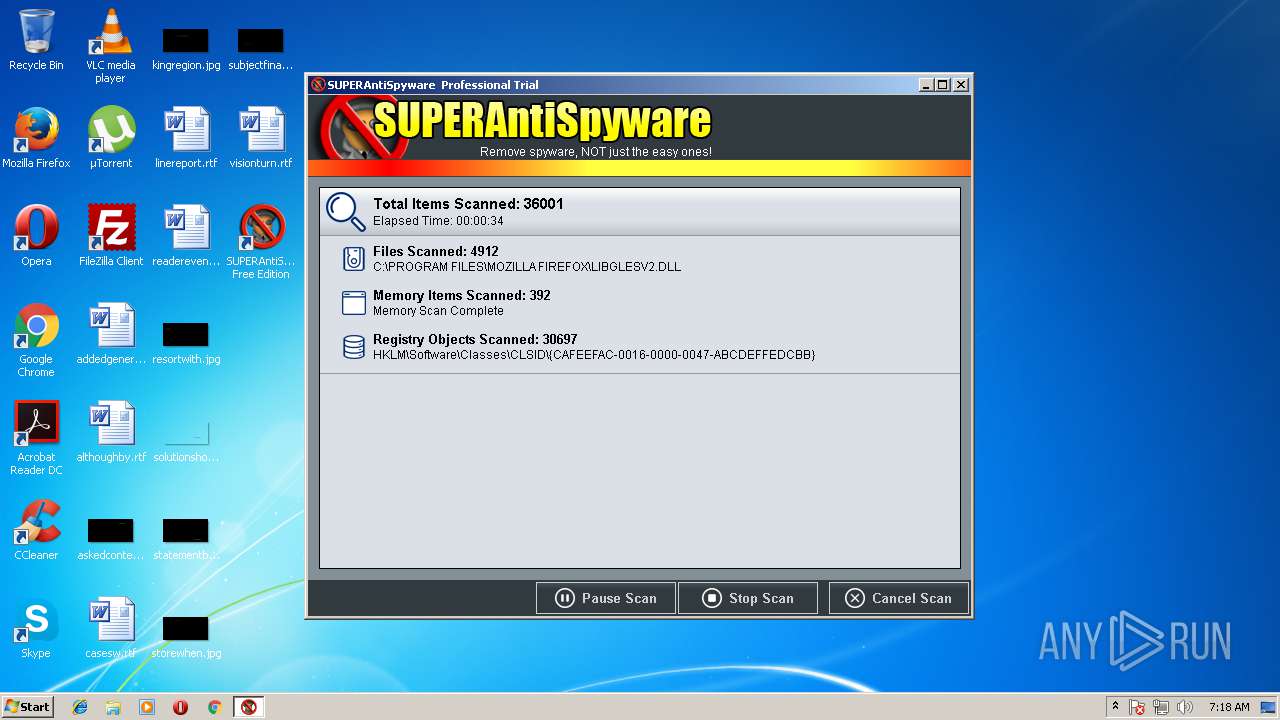Select 'Files Scanned: 4912' text
Image resolution: width=1280 pixels, height=720 pixels.
click(436, 251)
